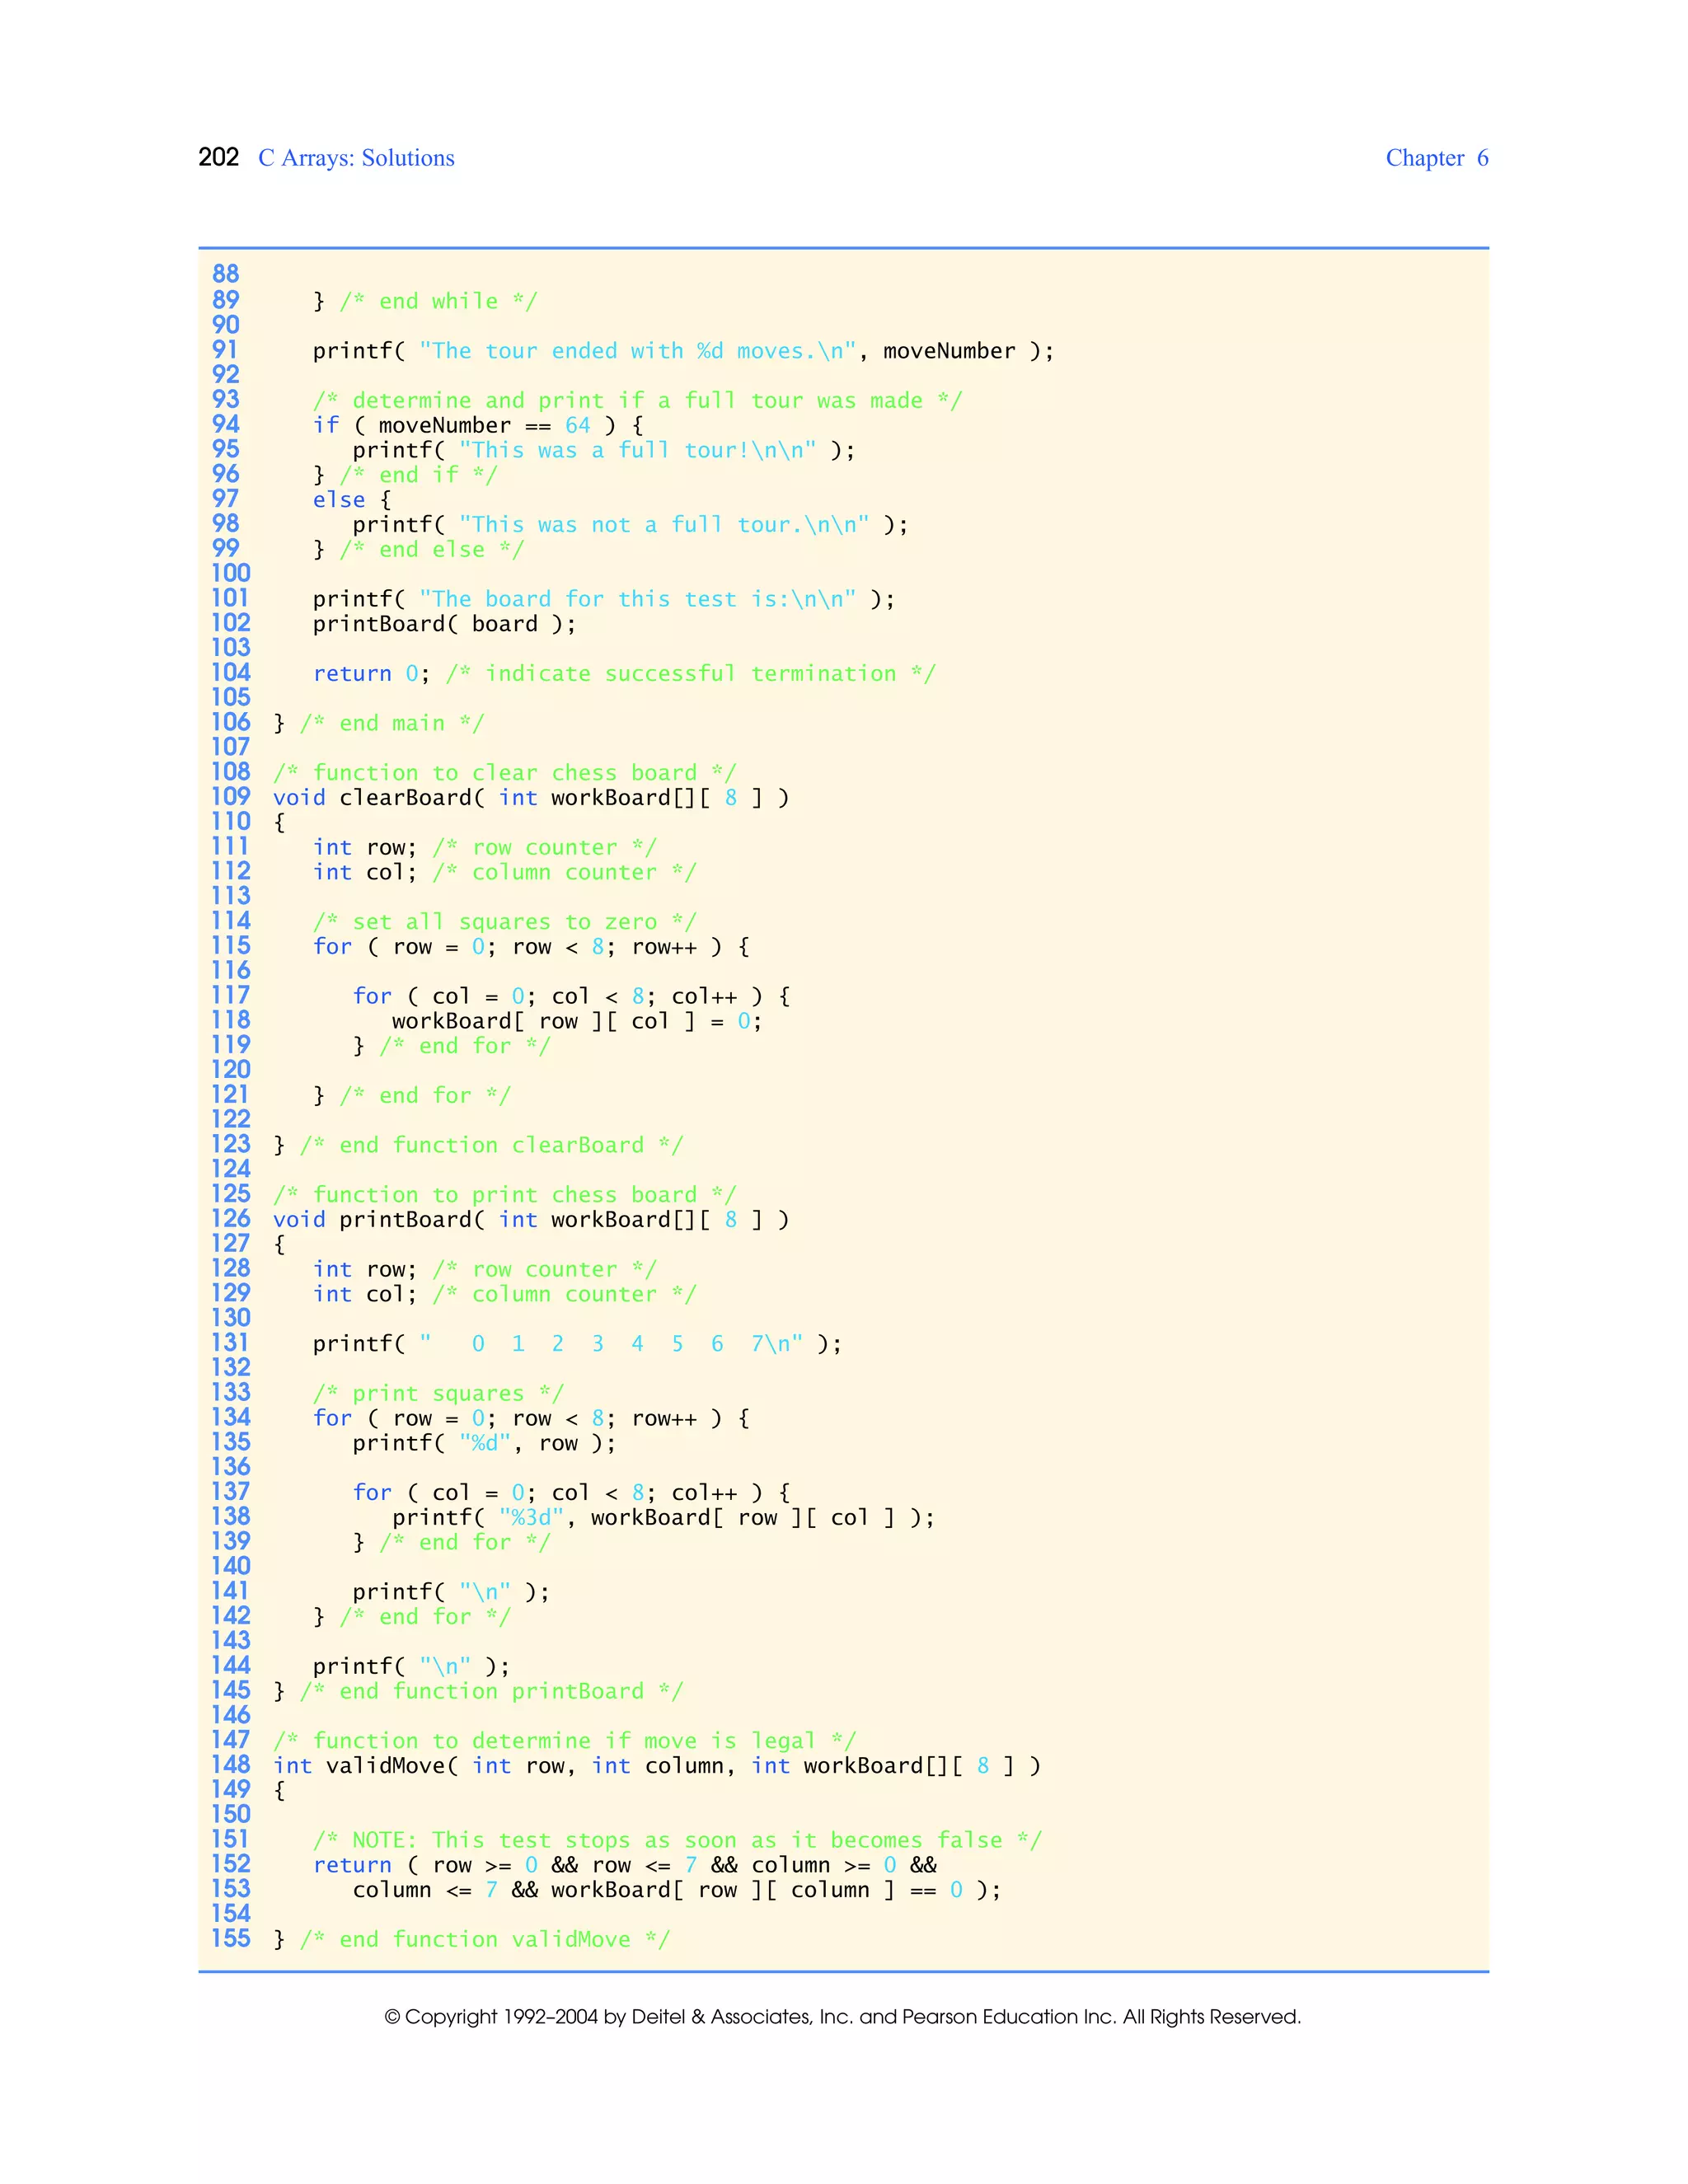Viewport: 1688px width, 2184px height.
Task: Click the 'printf( "%3d", workBoard[ row ][ col ] )' line
Action: 663,1517
